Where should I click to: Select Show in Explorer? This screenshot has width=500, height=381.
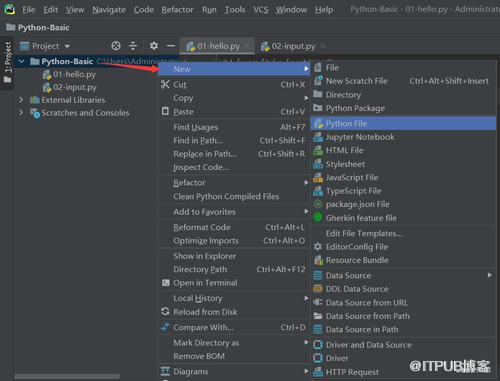pyautogui.click(x=233, y=256)
